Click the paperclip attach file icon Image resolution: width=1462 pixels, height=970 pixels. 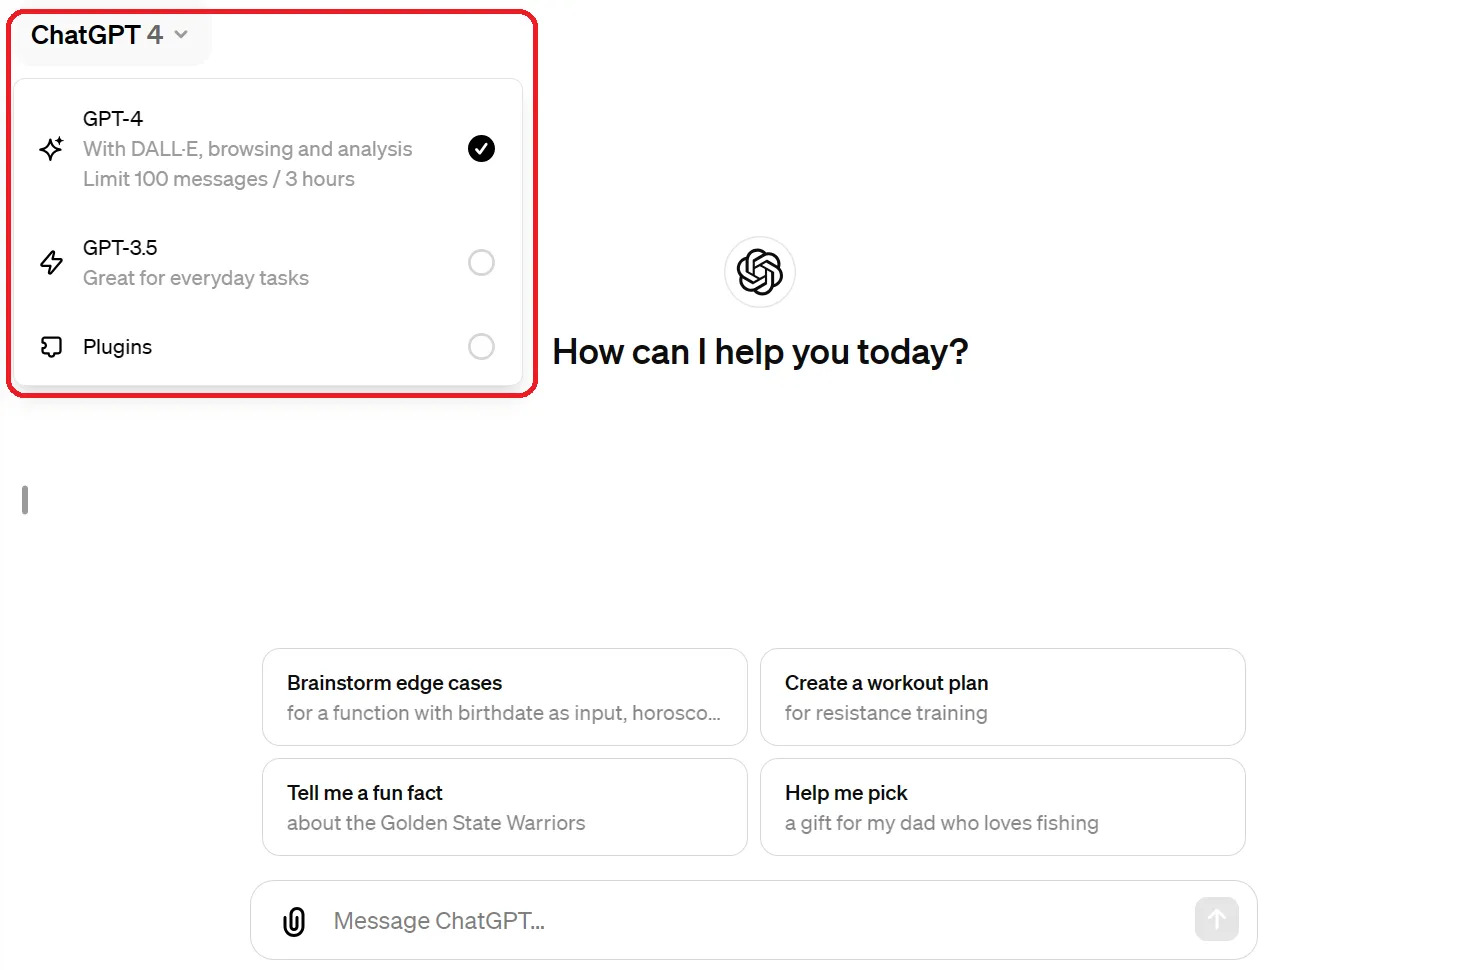[x=294, y=921]
